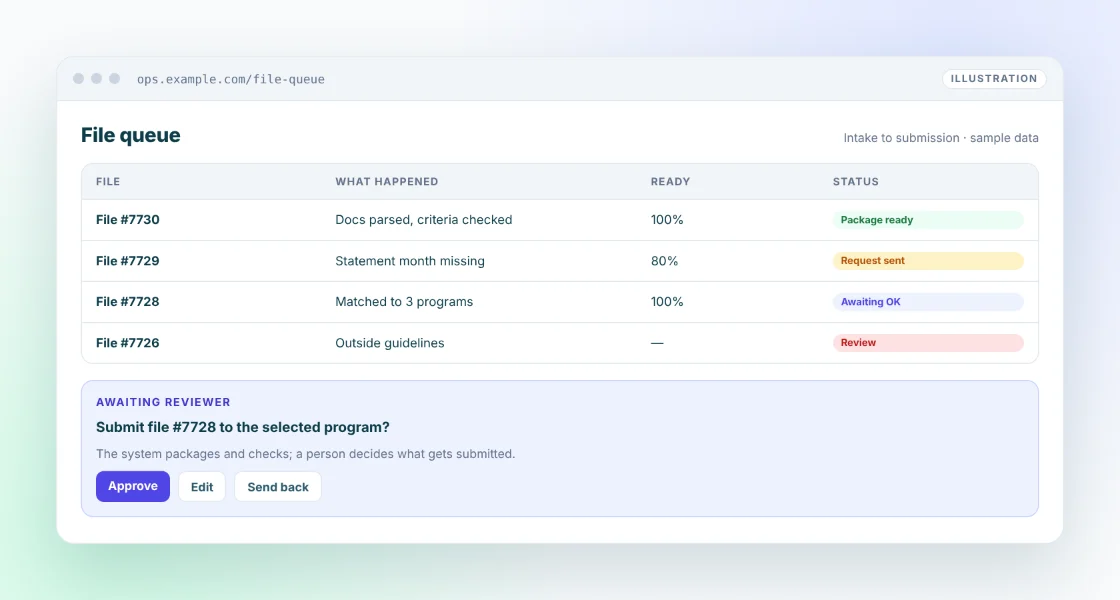The width and height of the screenshot is (1120, 600).
Task: Click the 80% ready value for File #7729
Action: point(664,261)
